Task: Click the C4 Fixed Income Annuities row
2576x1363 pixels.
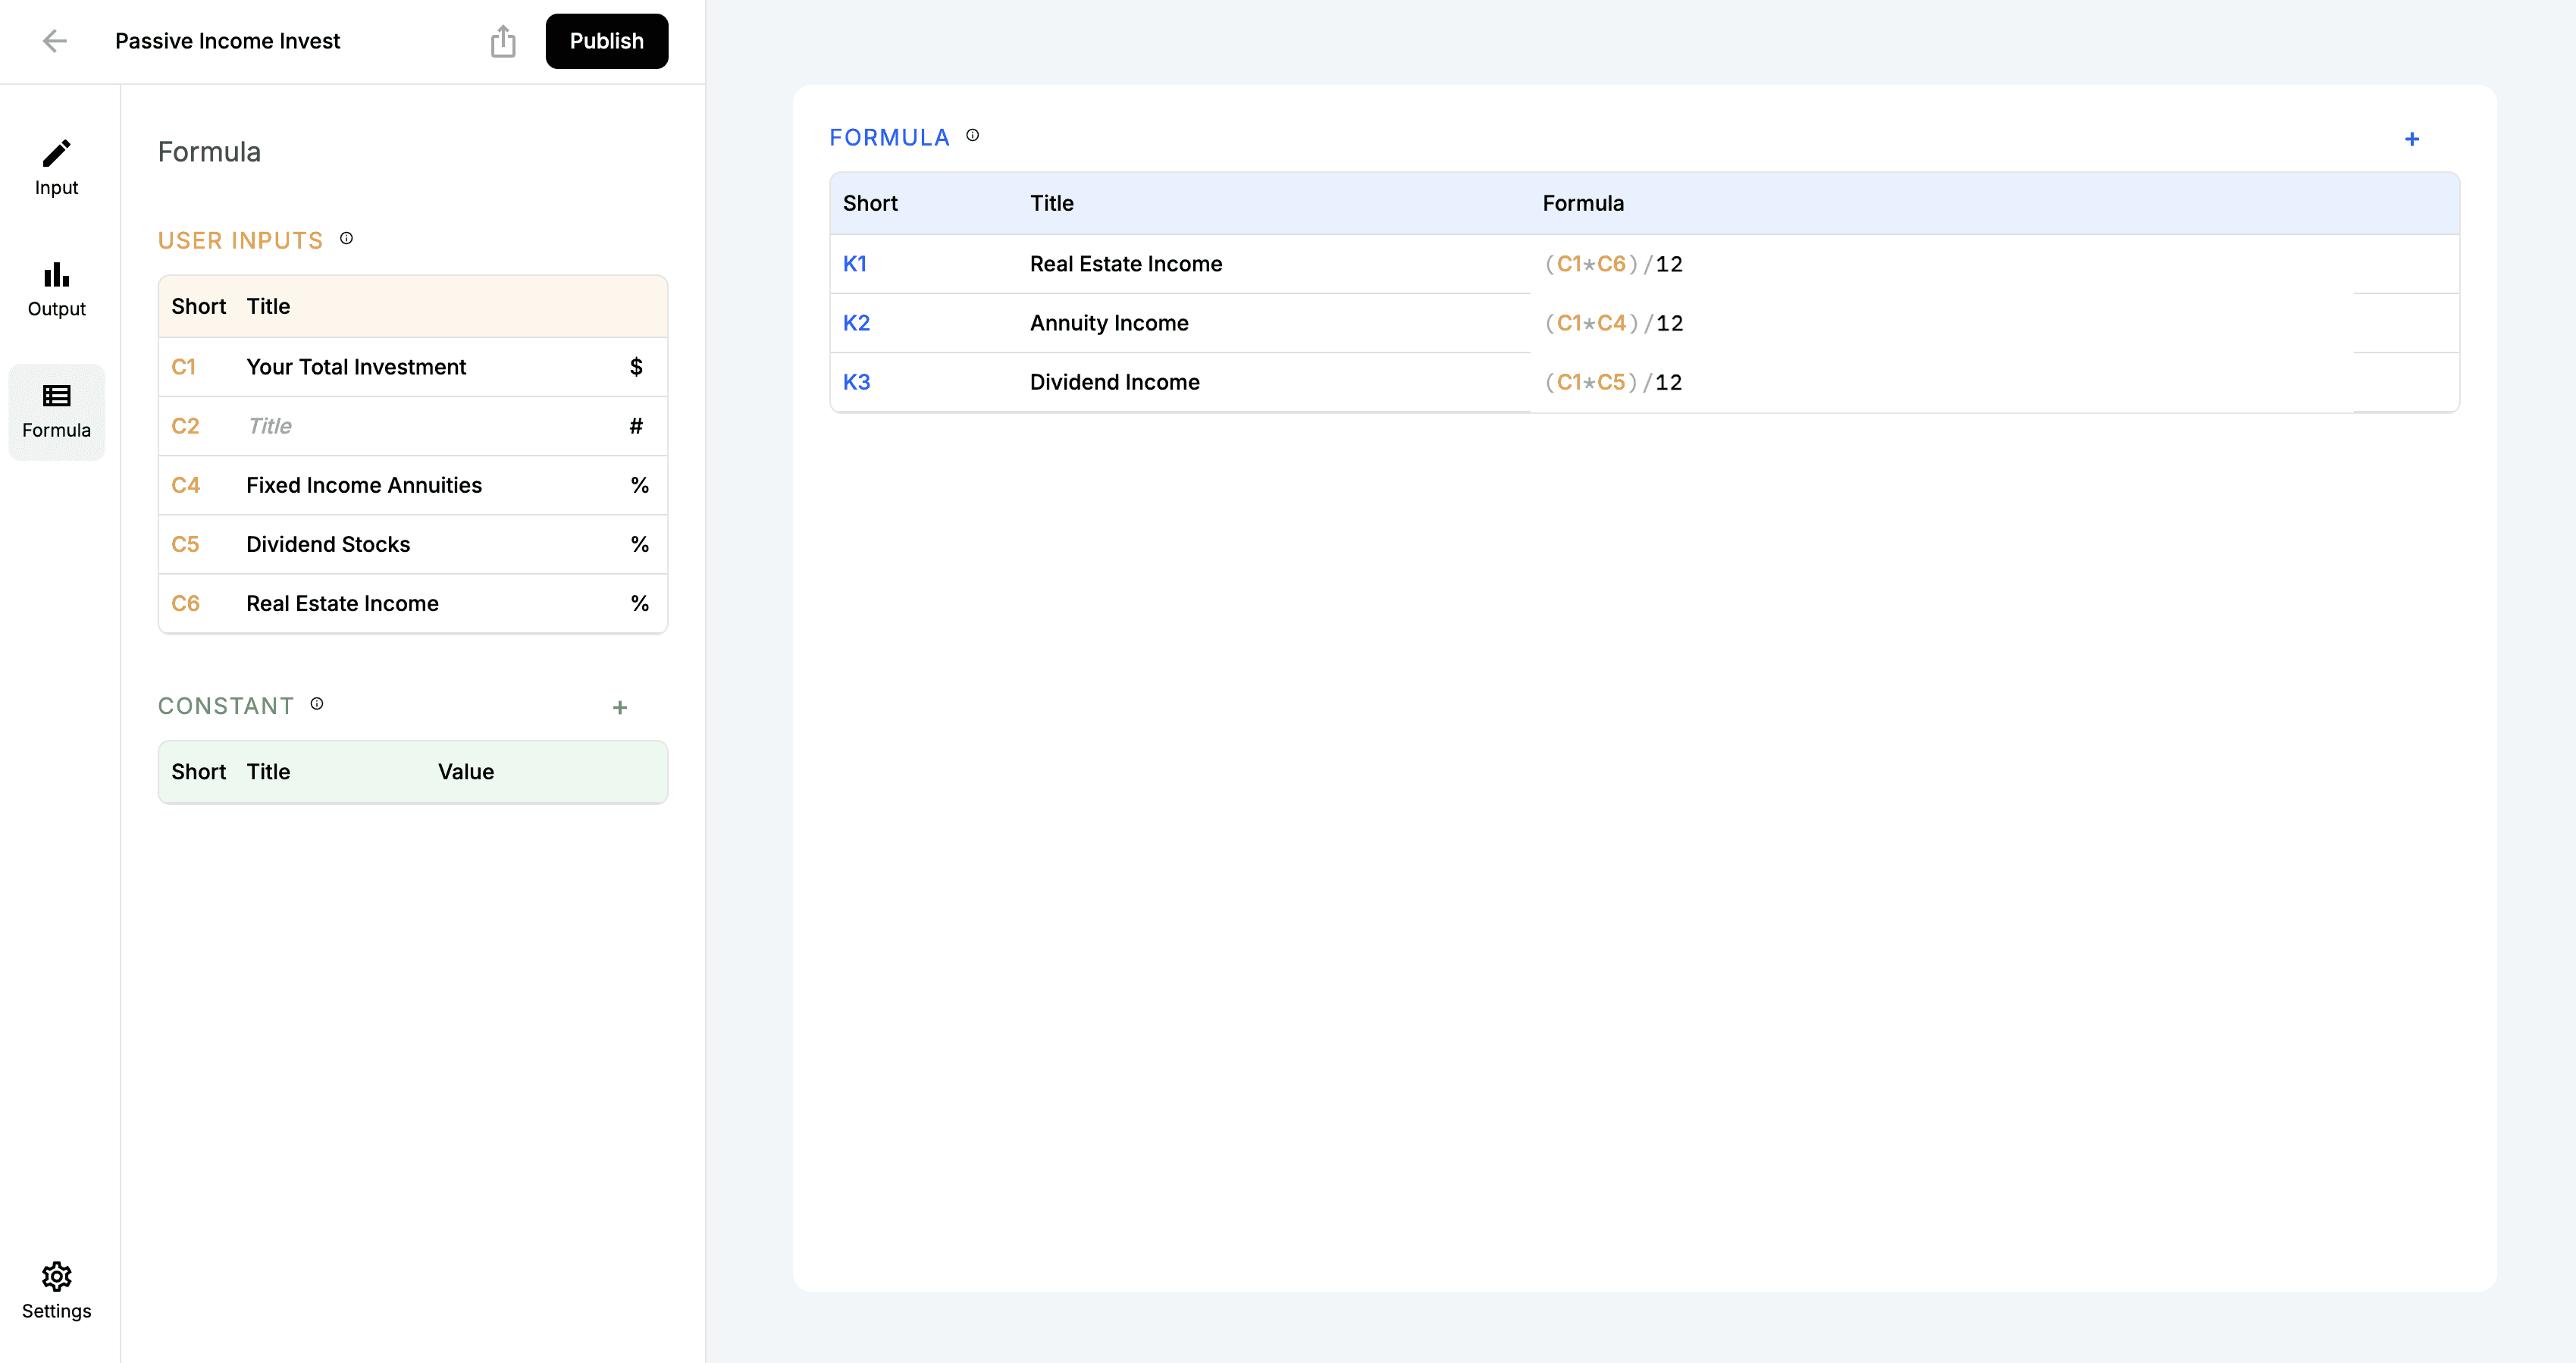Action: pos(364,485)
